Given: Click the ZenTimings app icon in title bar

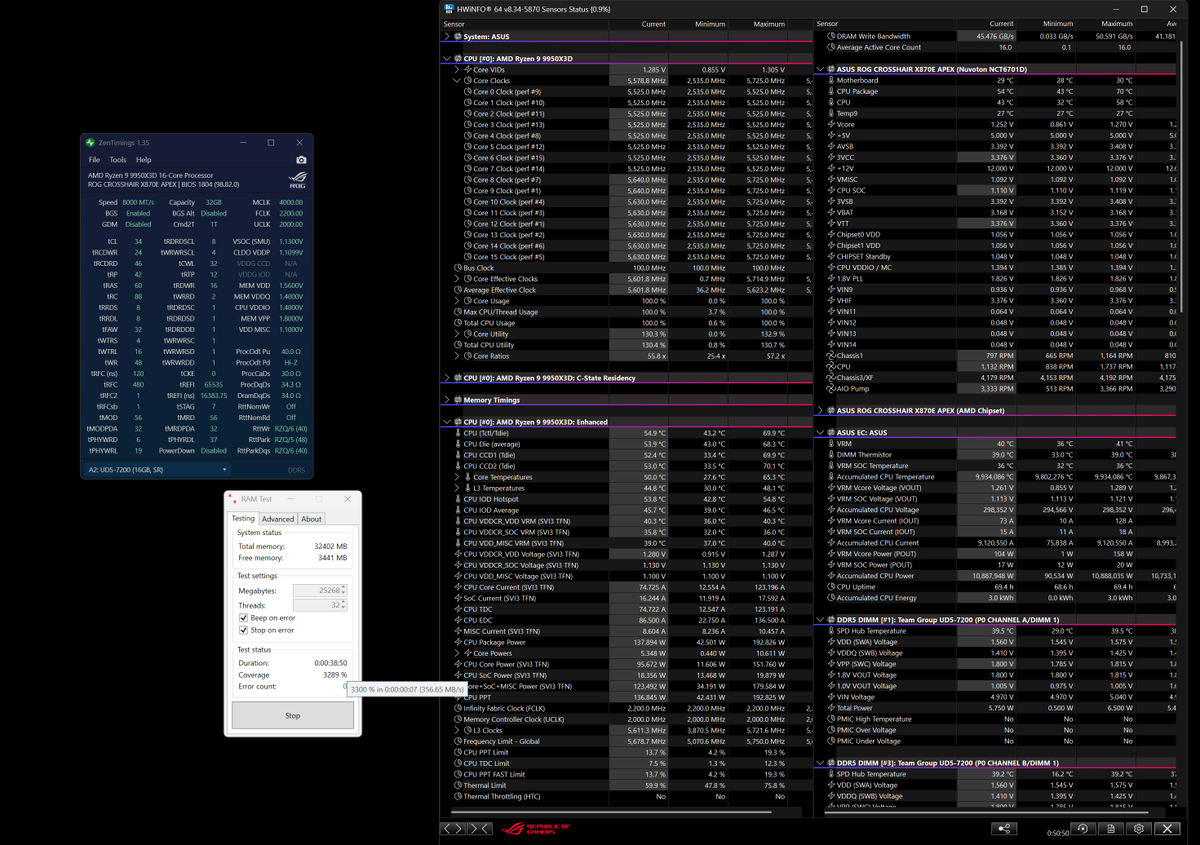Looking at the screenshot, I should click(91, 143).
